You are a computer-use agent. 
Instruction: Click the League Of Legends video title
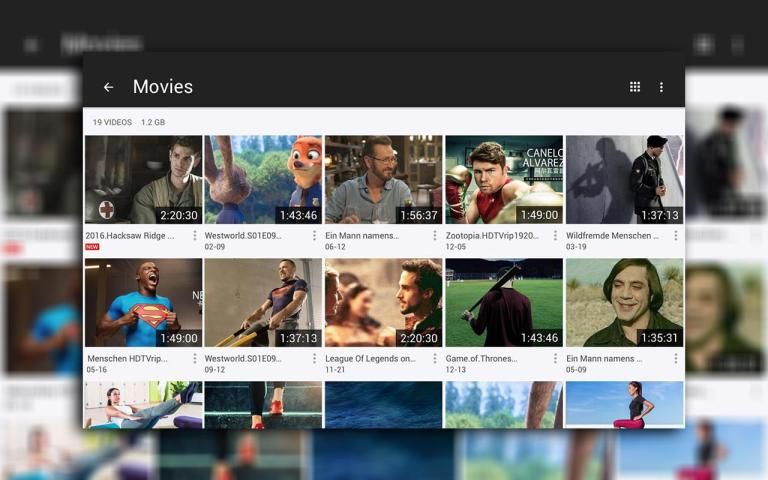370,358
